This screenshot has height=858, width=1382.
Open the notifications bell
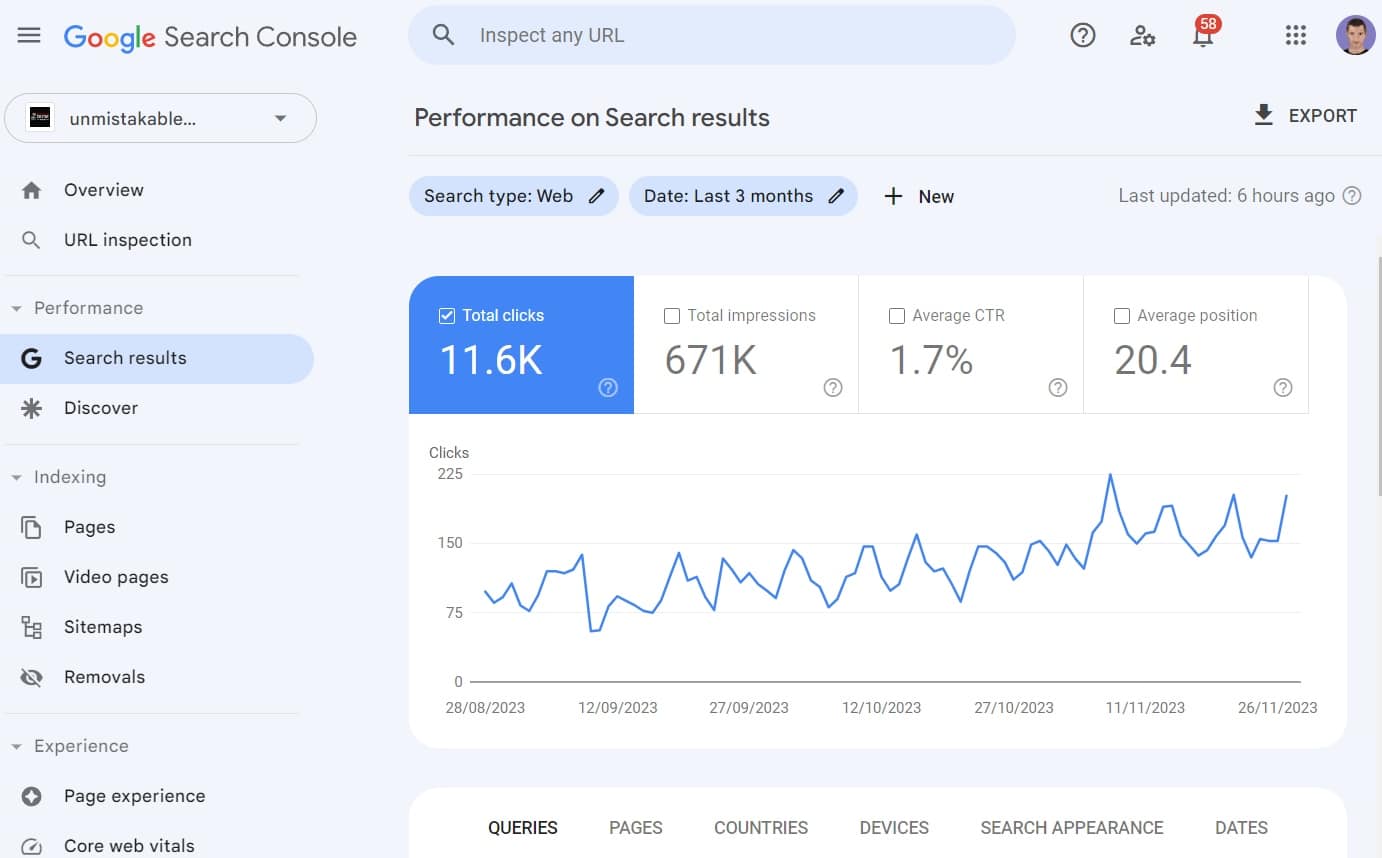(x=1203, y=35)
